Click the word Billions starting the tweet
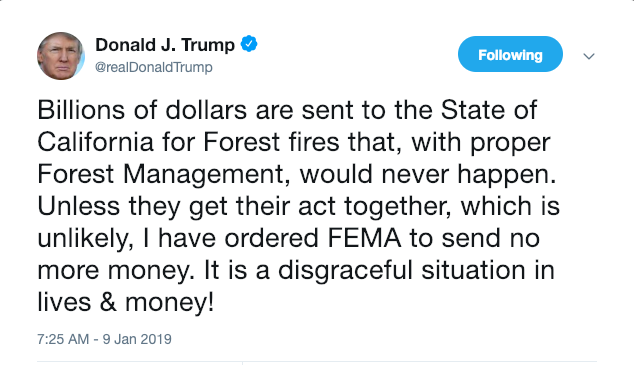 coord(81,110)
